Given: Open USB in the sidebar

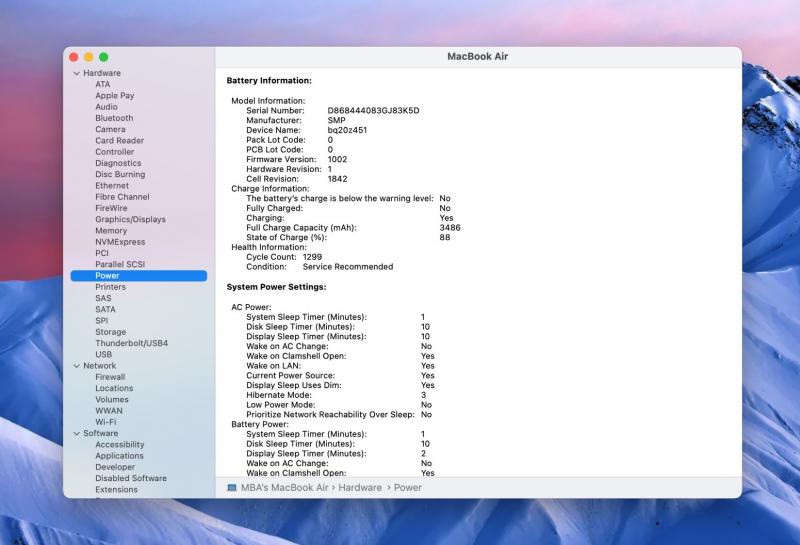Looking at the screenshot, I should coord(104,354).
